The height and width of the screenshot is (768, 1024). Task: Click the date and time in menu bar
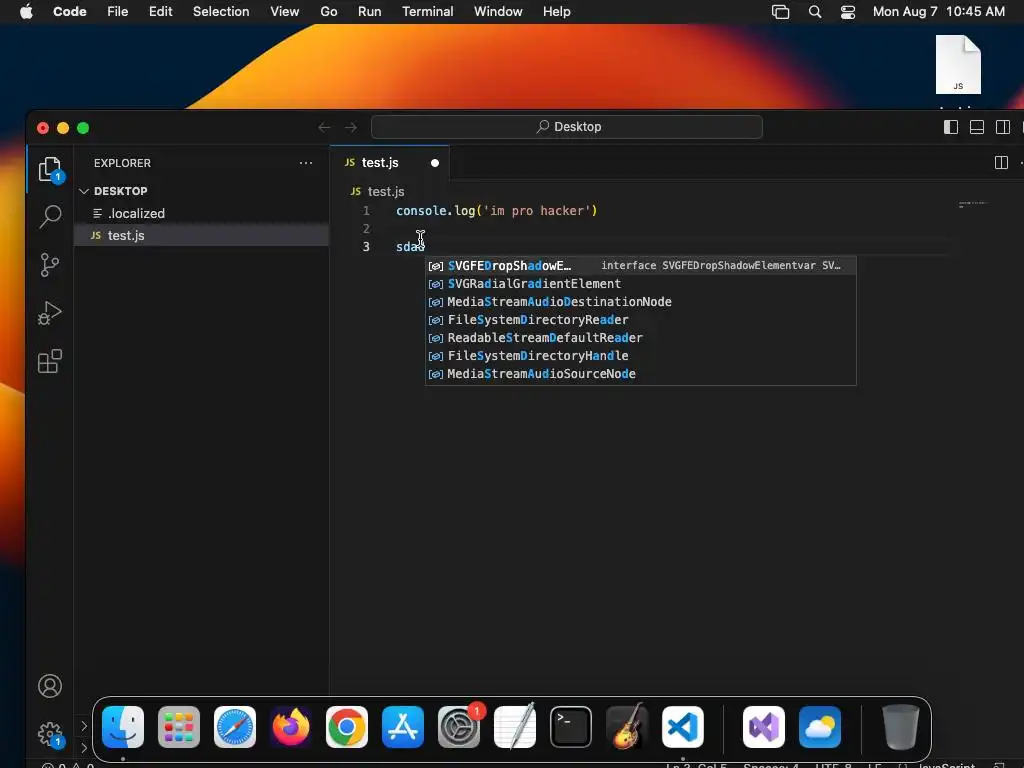coord(938,12)
